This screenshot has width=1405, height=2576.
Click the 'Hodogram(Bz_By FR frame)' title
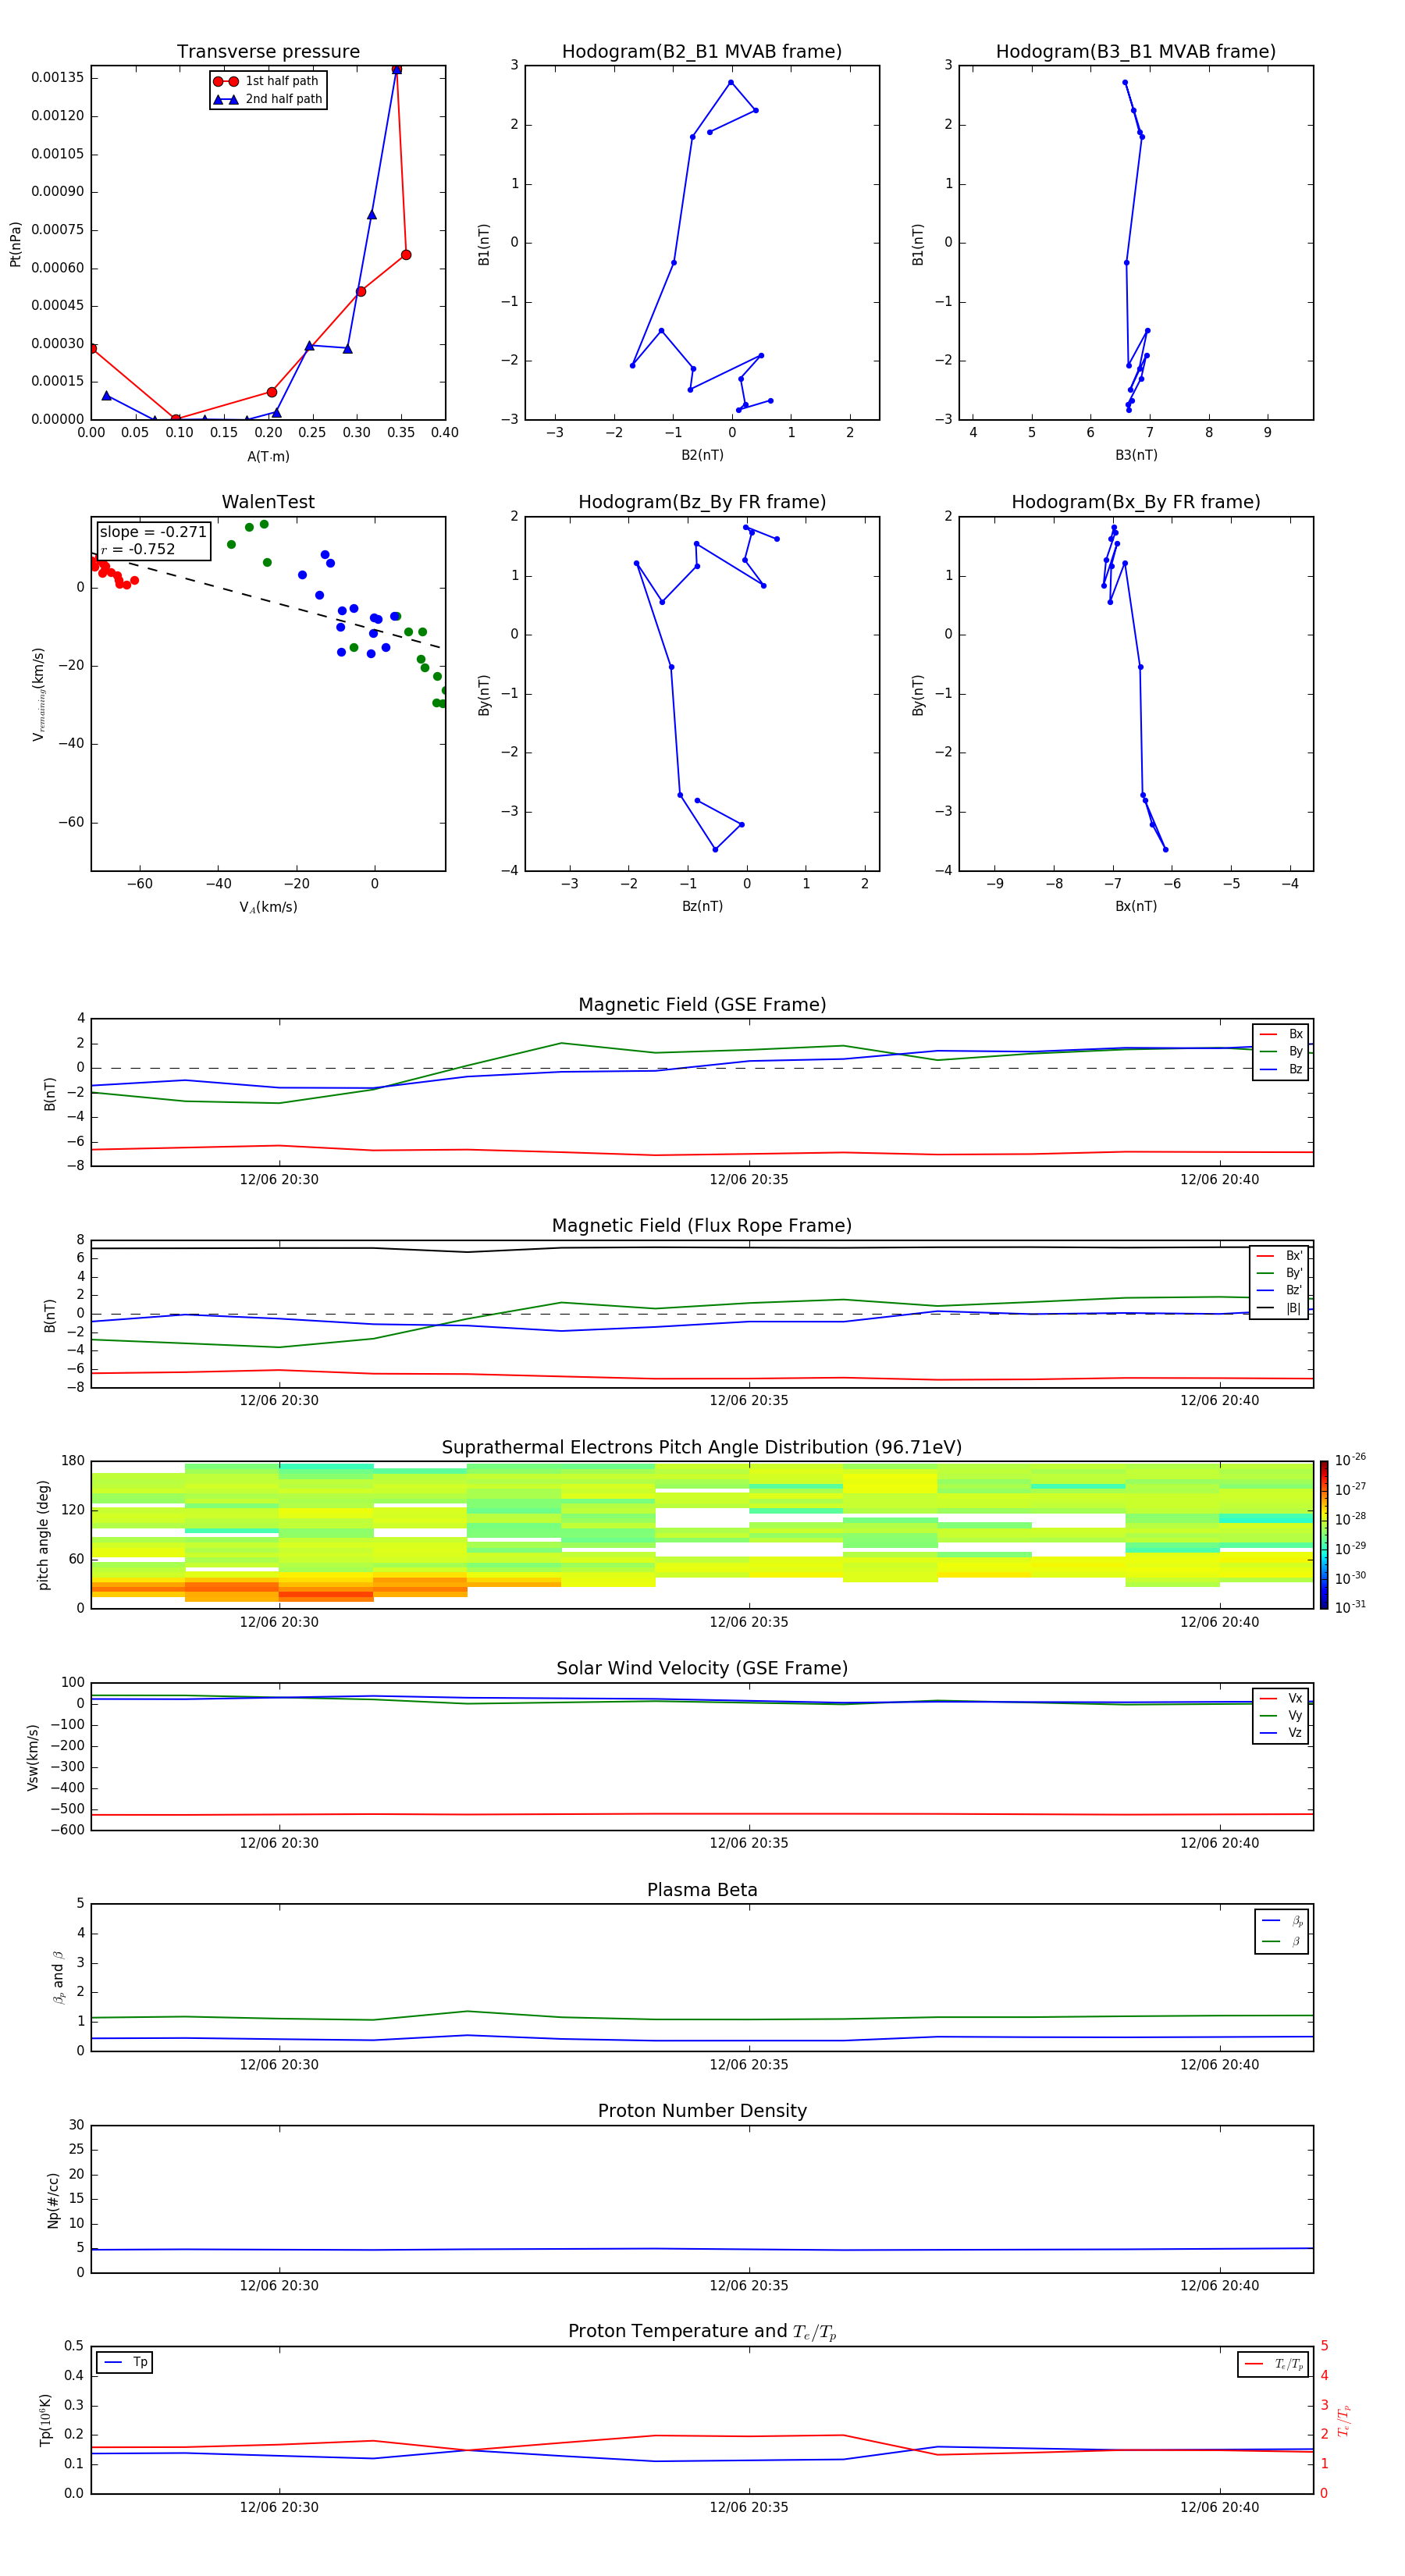click(x=702, y=502)
